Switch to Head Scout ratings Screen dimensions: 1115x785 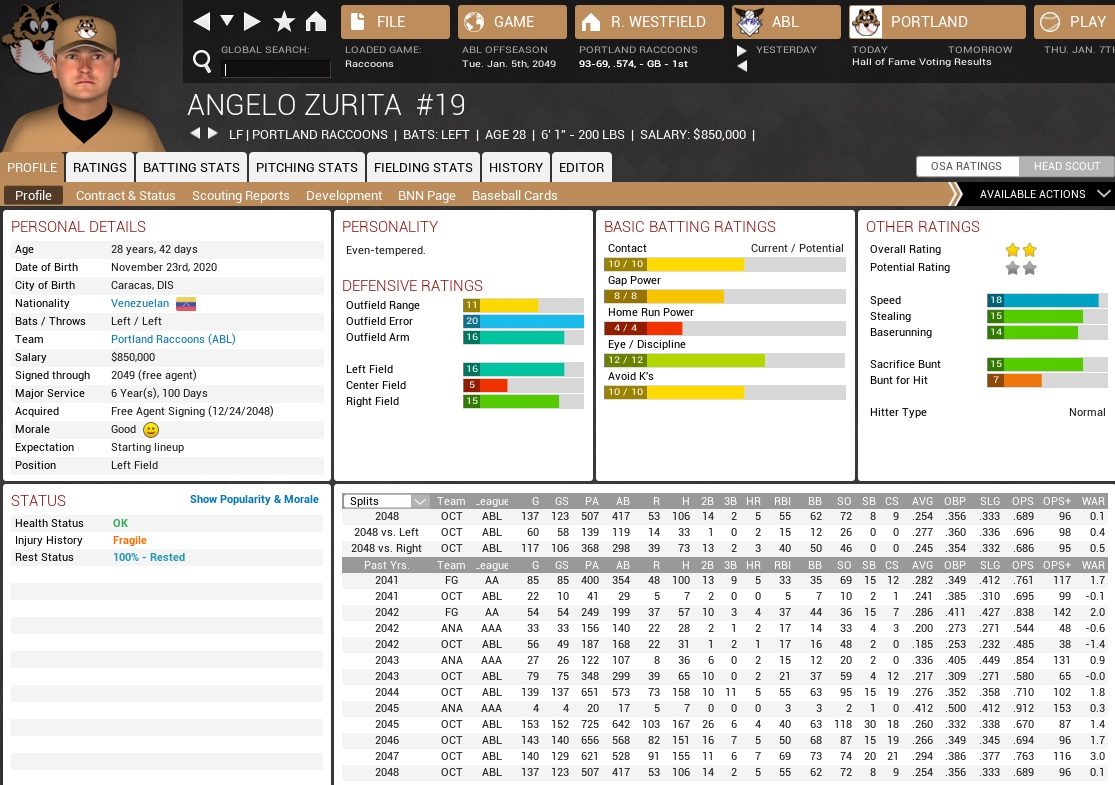(1066, 166)
